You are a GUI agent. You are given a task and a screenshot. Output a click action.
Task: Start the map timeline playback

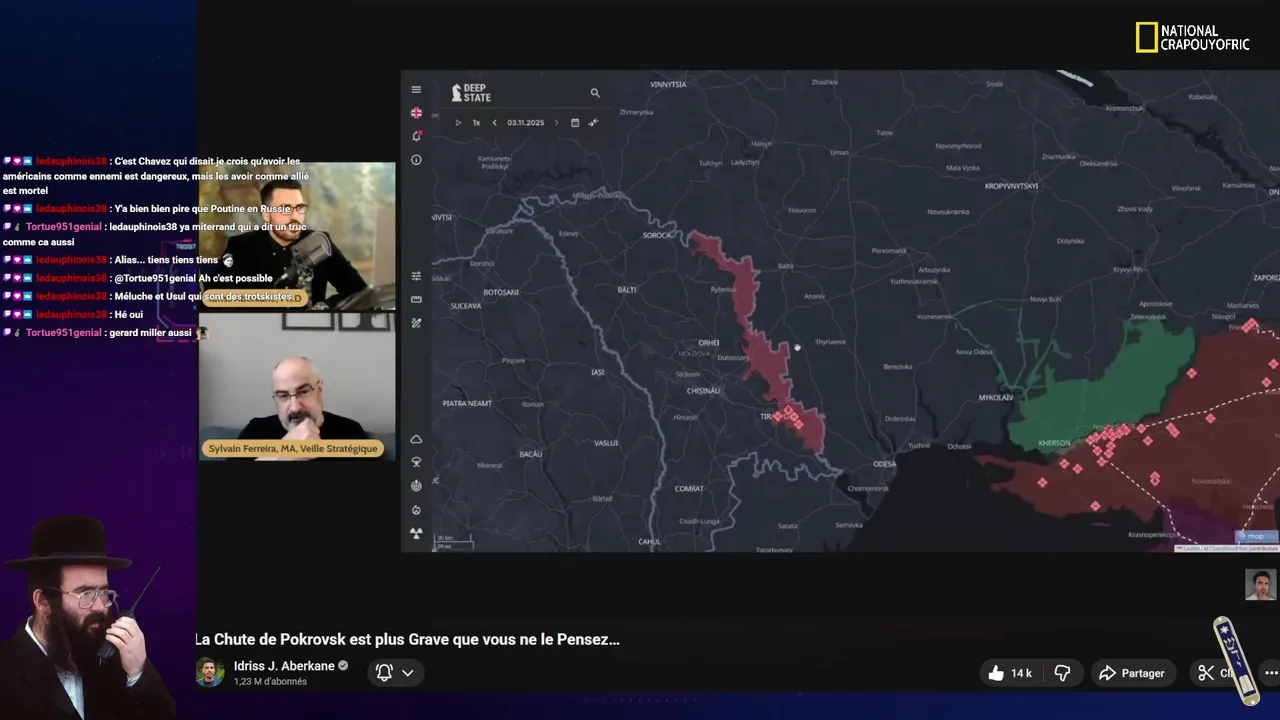tap(458, 123)
